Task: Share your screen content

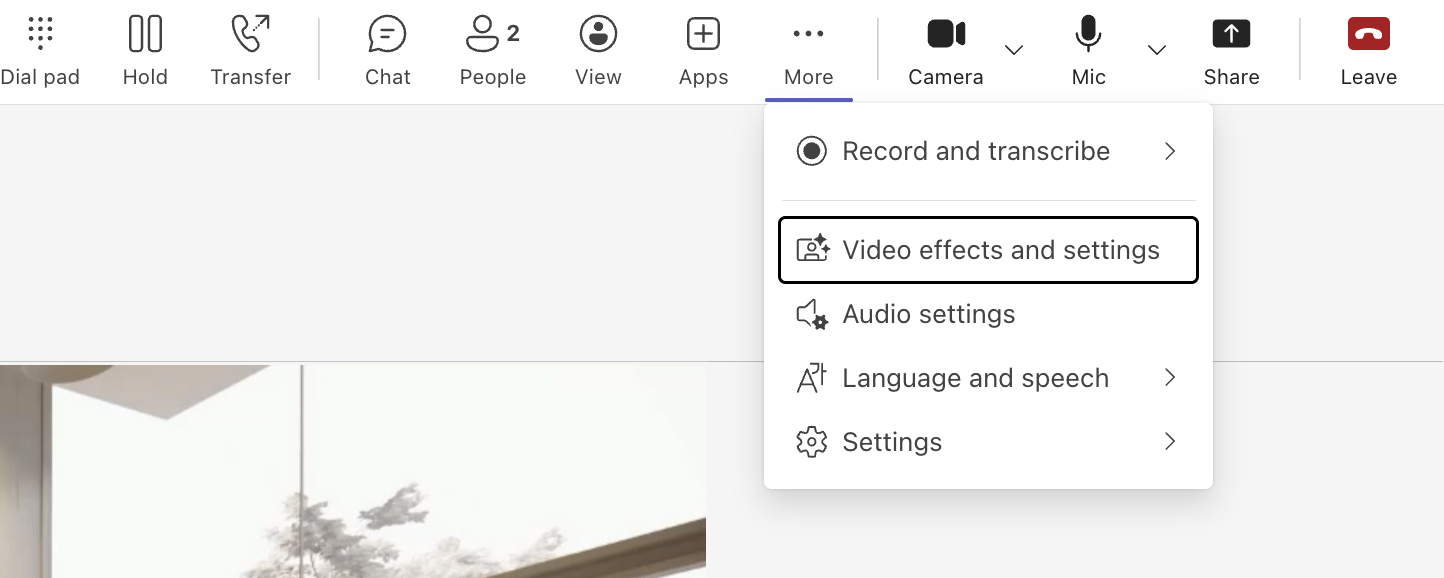Action: (1231, 50)
